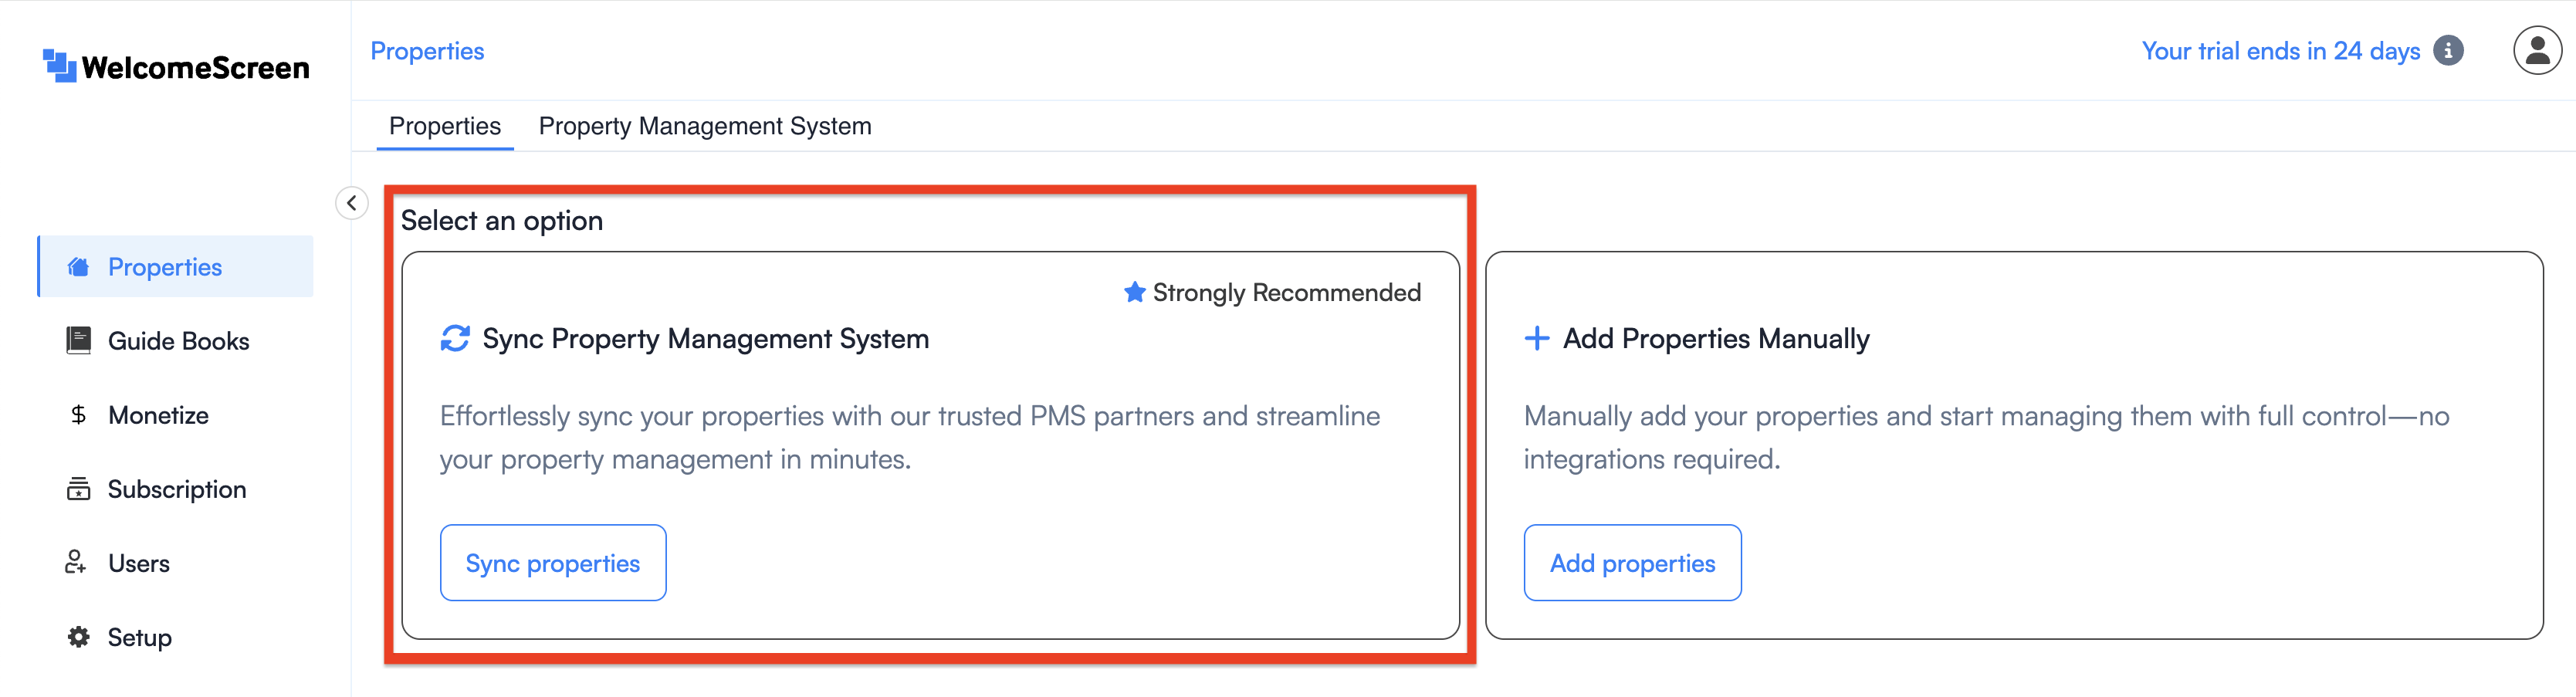Click the Subscription icon in sidebar
The height and width of the screenshot is (697, 2576).
point(78,489)
